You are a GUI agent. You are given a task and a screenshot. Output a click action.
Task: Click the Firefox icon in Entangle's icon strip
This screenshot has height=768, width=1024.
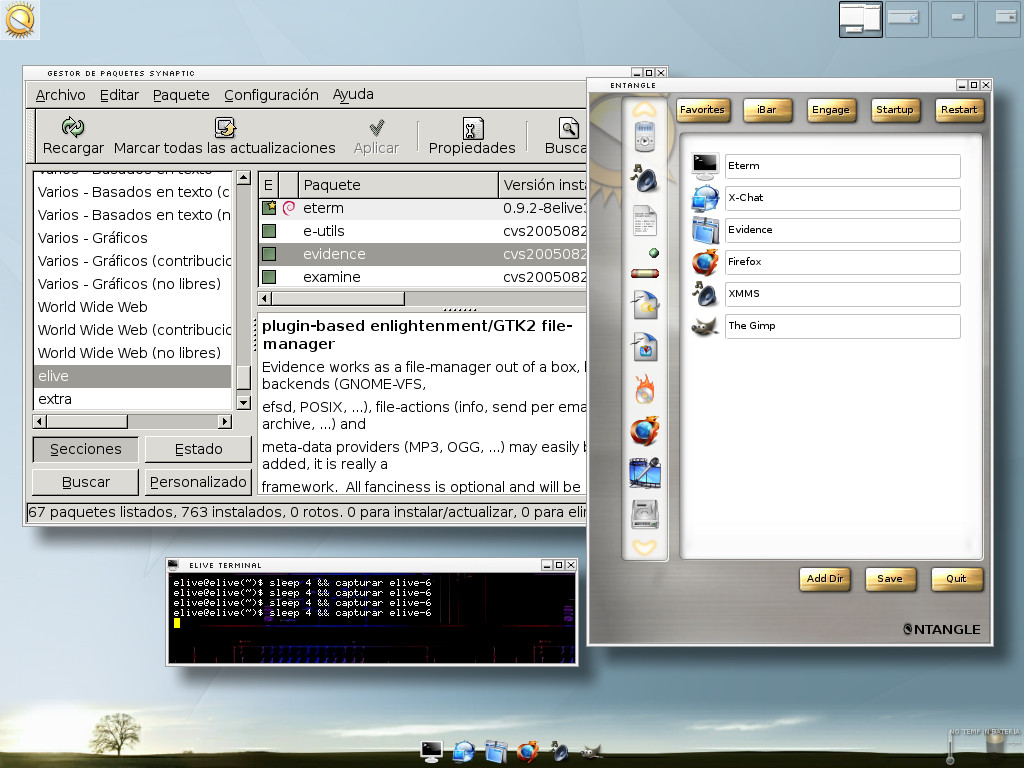click(645, 431)
